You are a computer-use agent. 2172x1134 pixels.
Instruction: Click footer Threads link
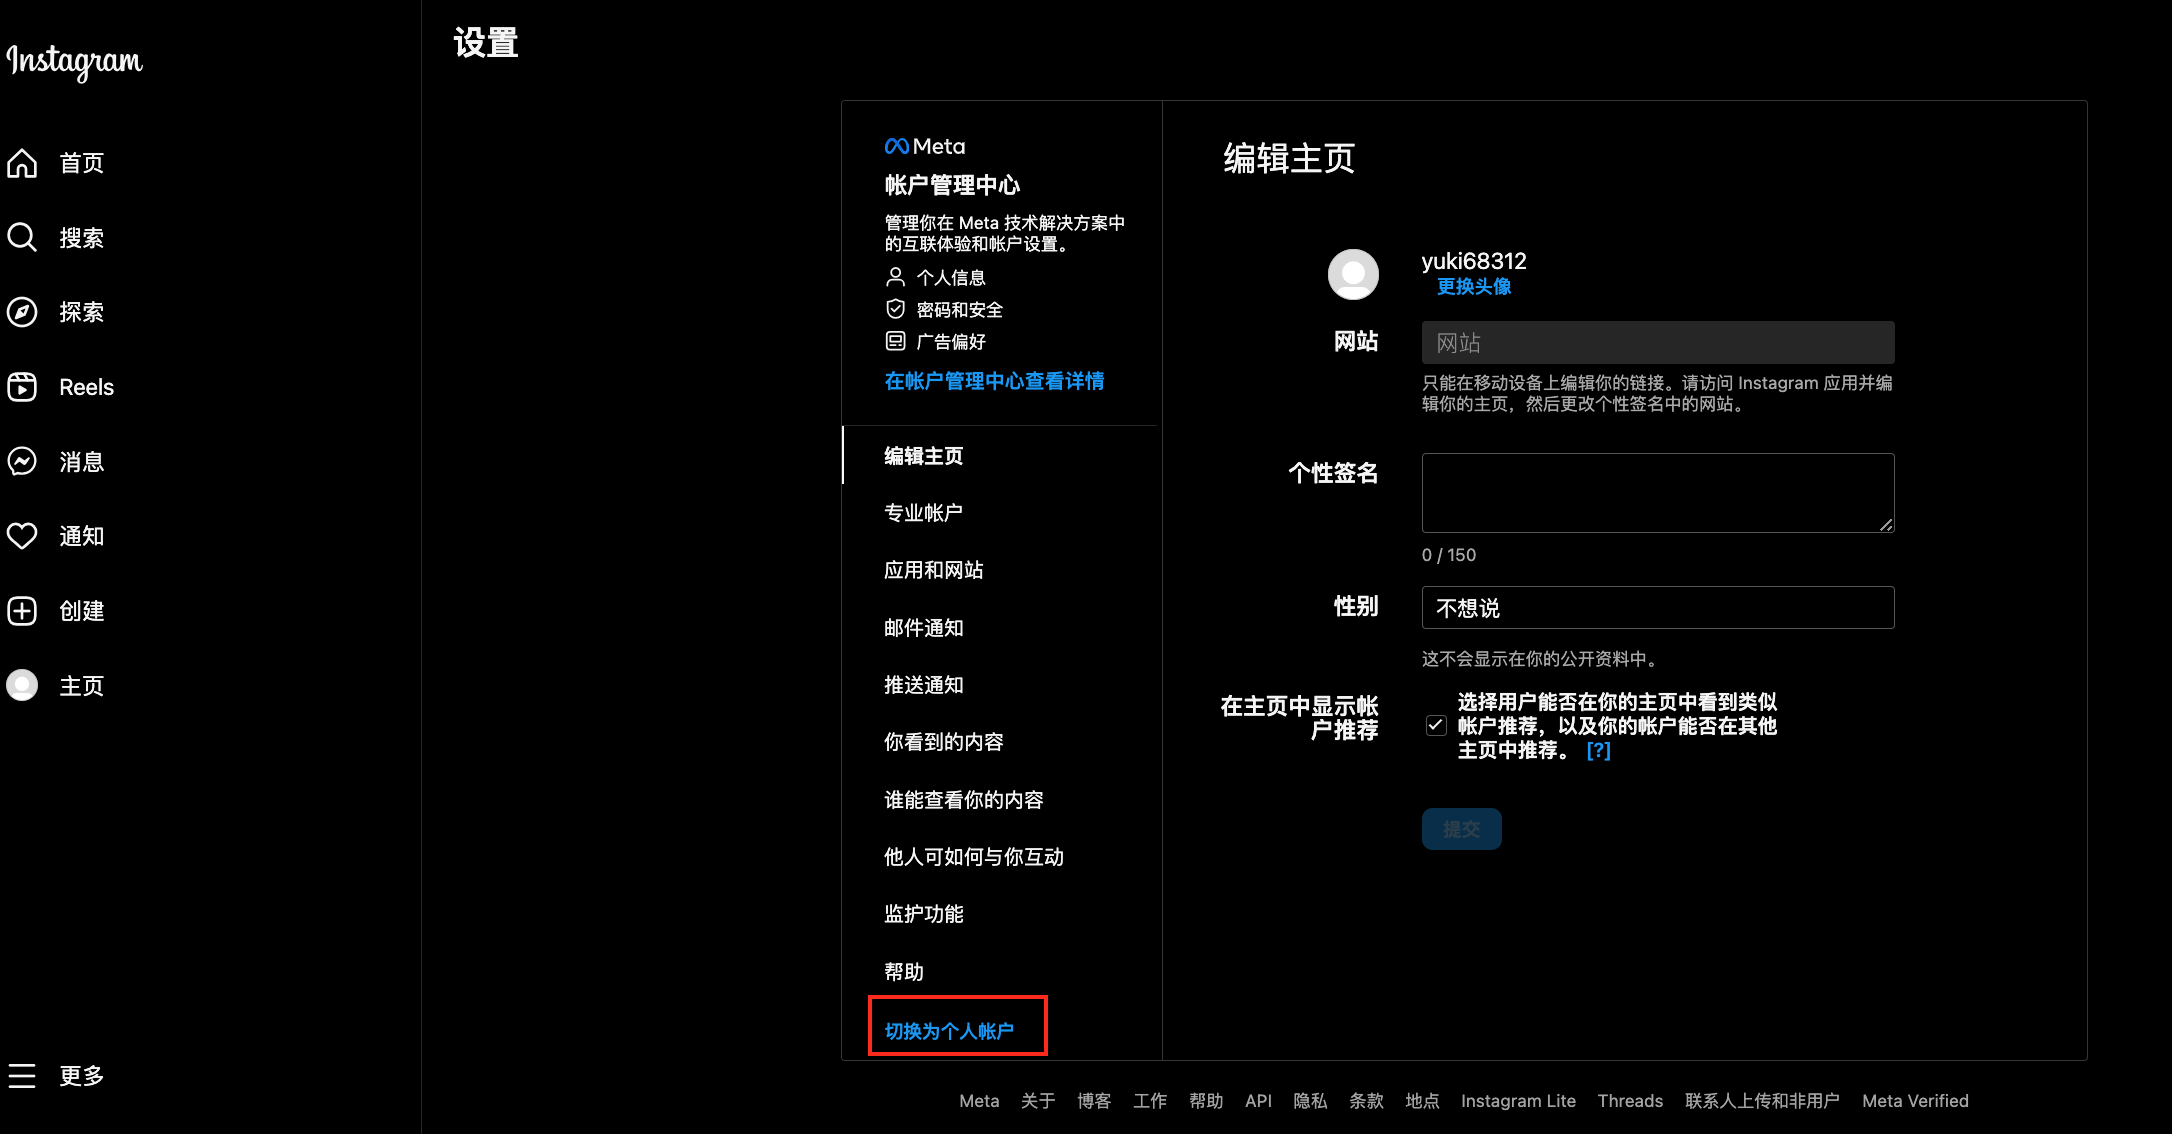[1630, 1101]
